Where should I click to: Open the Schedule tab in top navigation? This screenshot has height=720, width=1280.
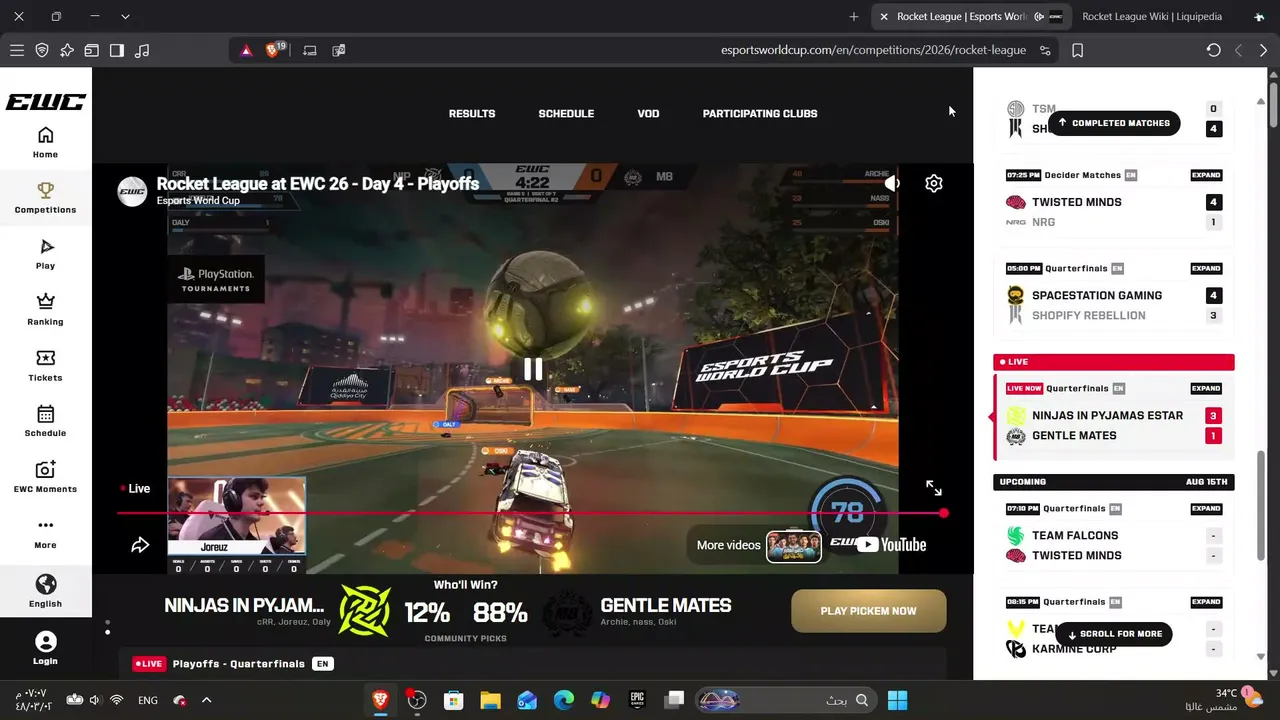[x=566, y=114]
